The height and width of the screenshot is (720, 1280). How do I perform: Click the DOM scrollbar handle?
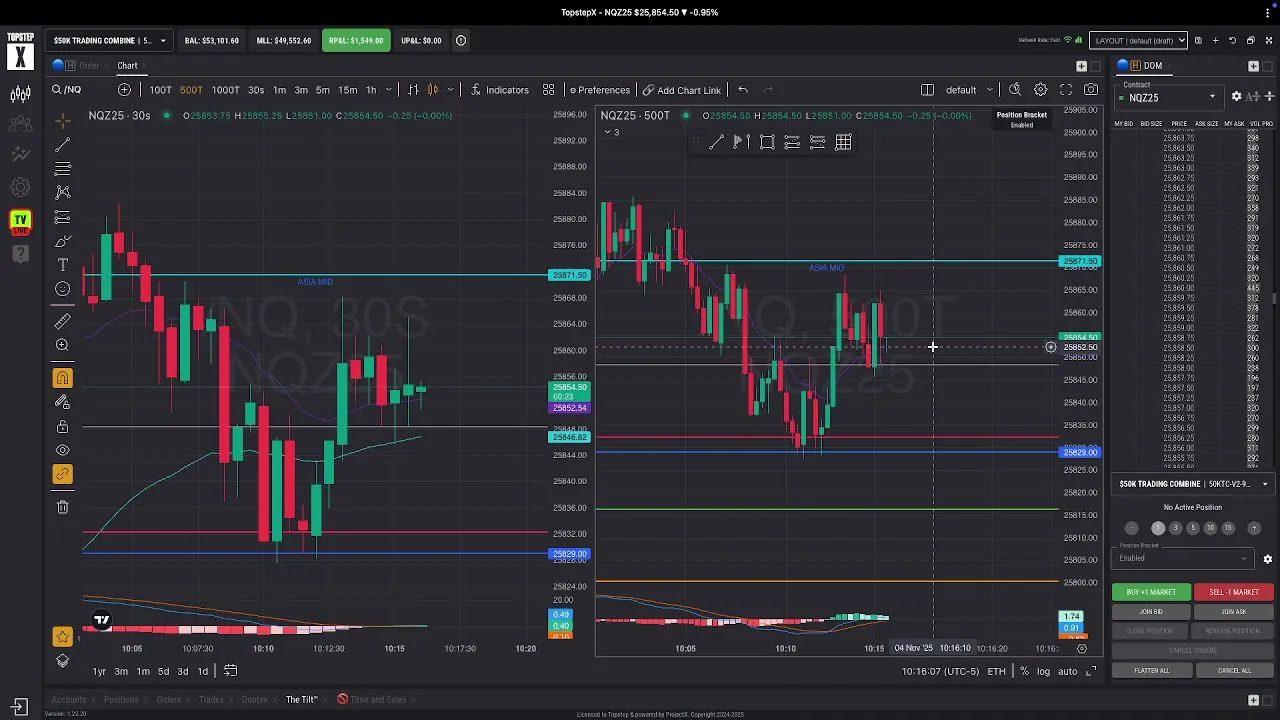coord(1273,299)
